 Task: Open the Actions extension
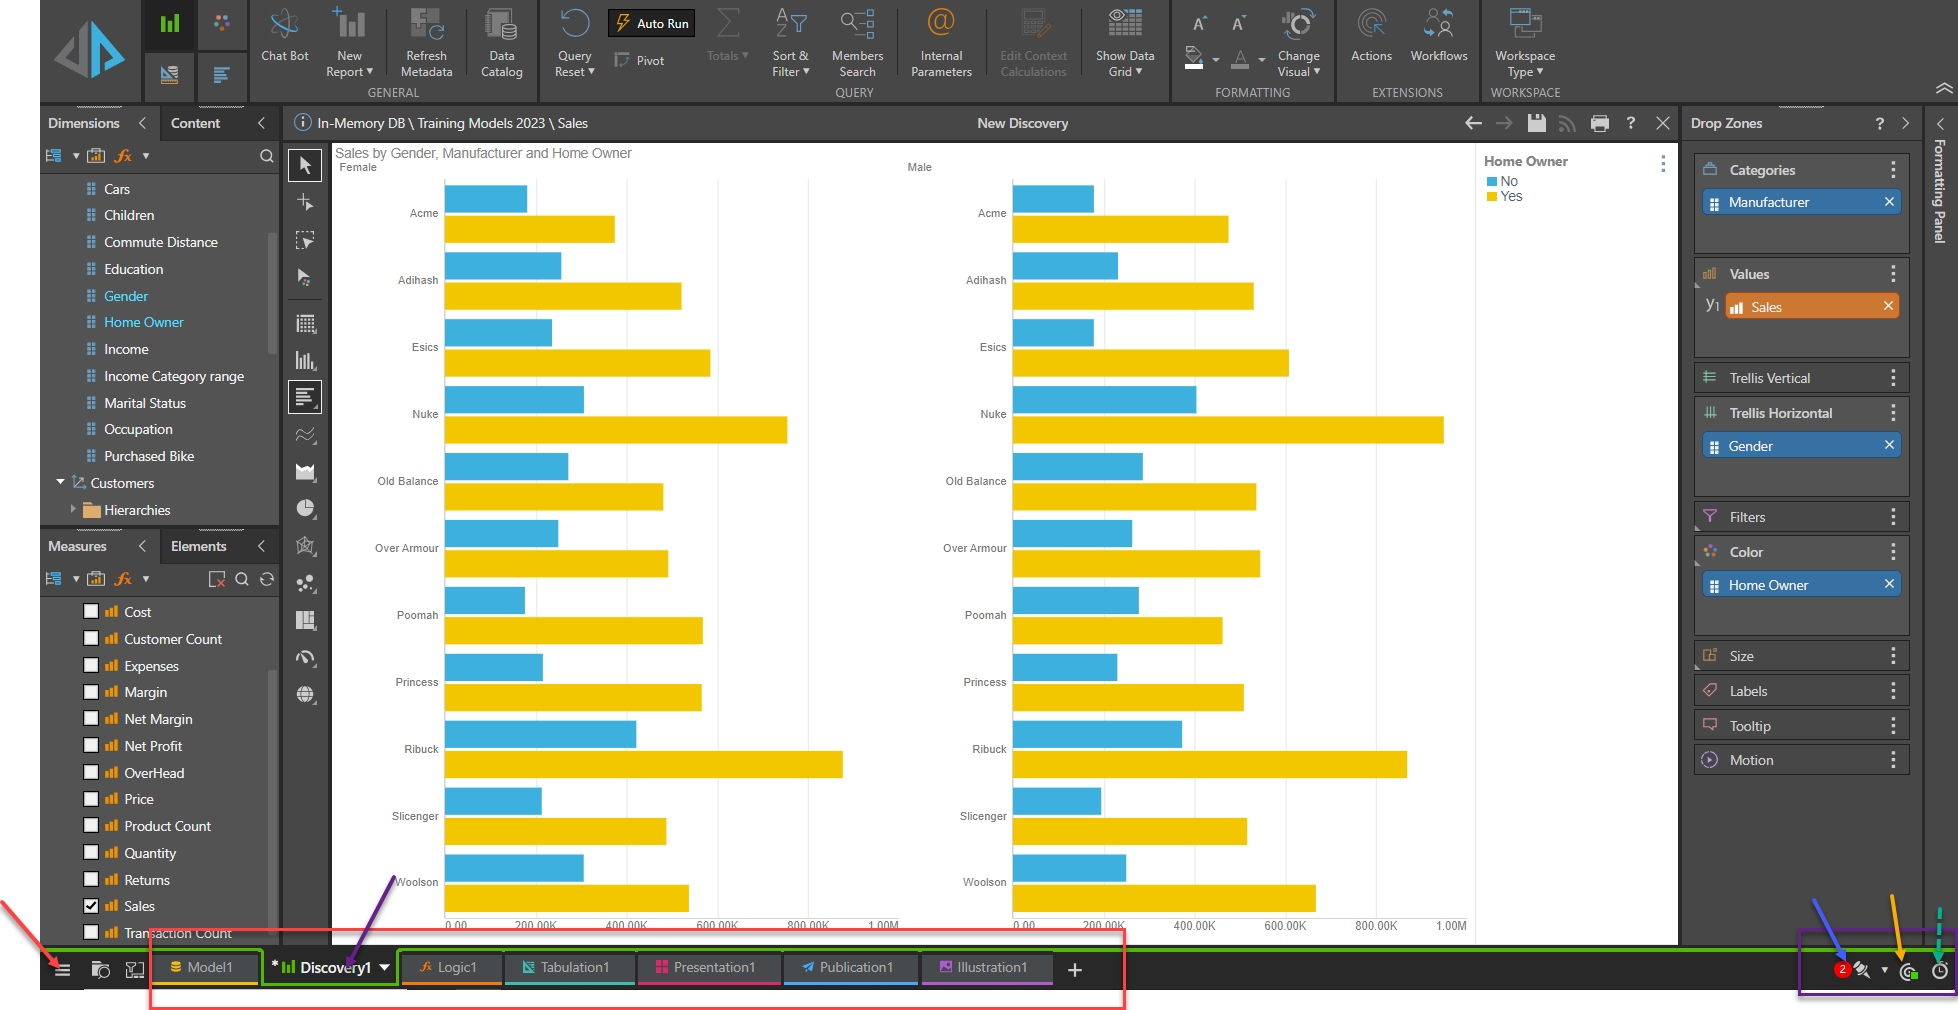click(x=1371, y=37)
